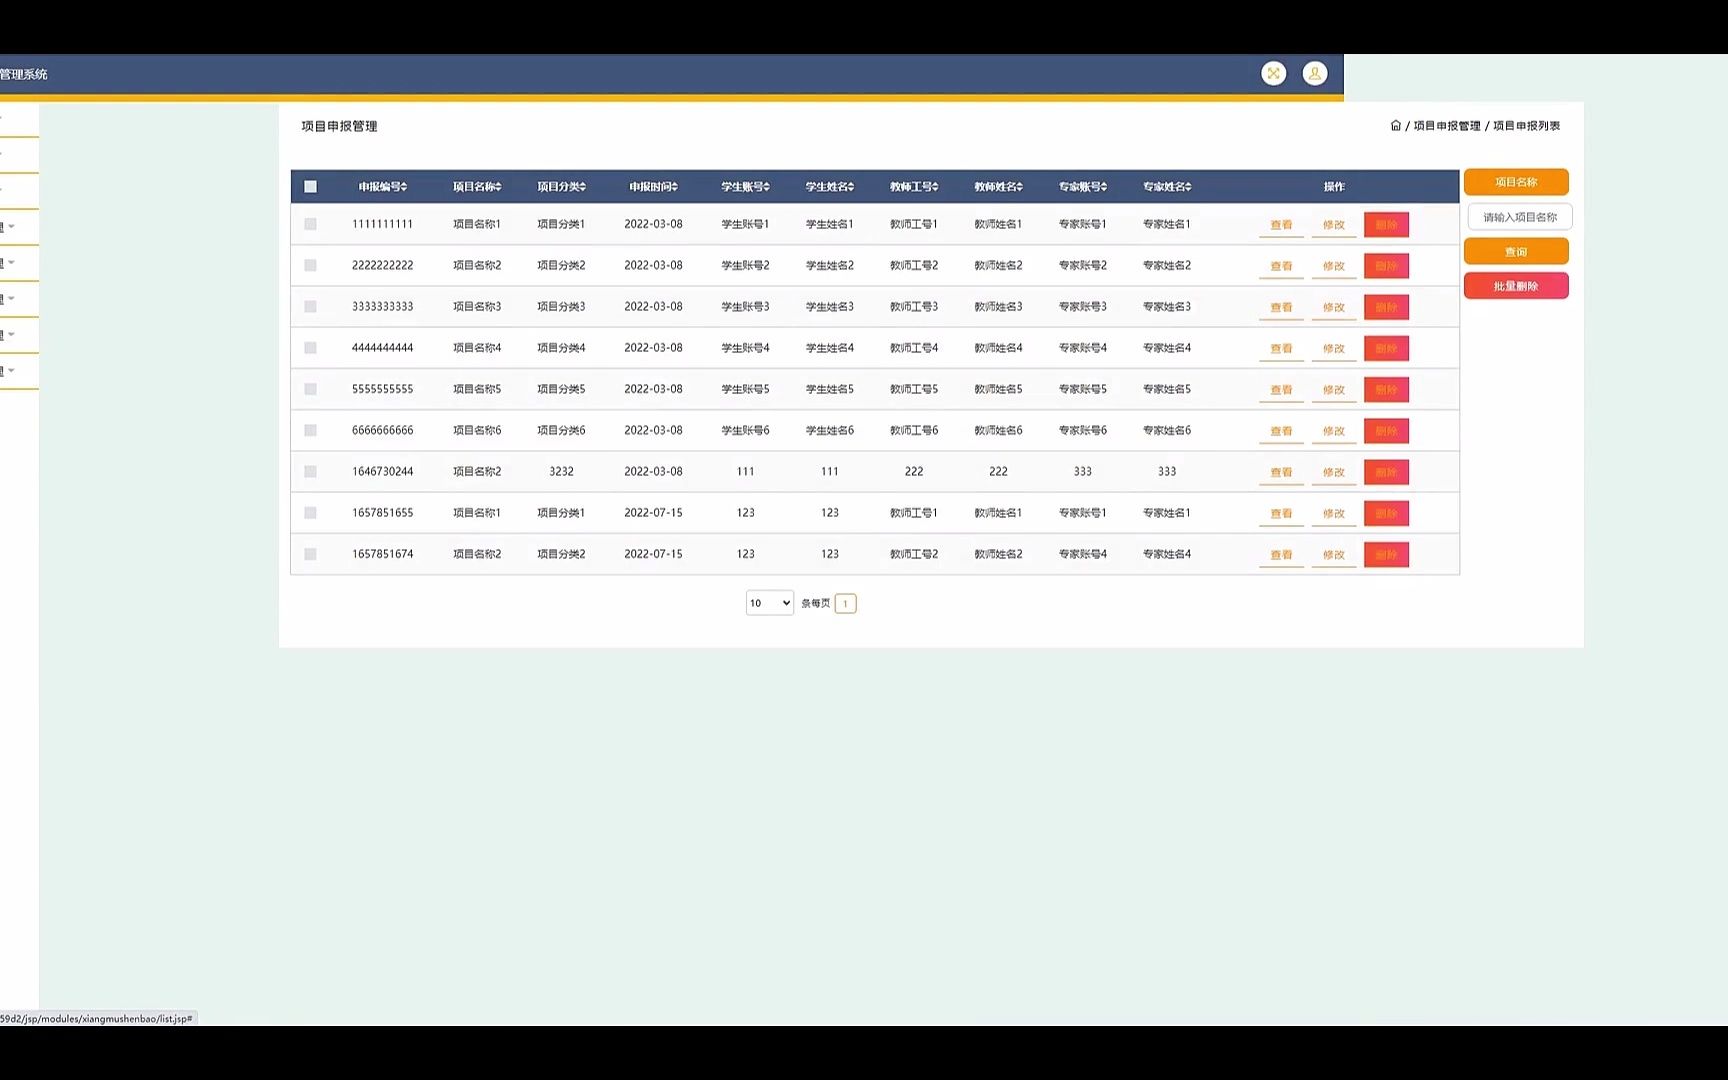Click the 操作 column header
This screenshot has height=1080, width=1728.
point(1334,186)
